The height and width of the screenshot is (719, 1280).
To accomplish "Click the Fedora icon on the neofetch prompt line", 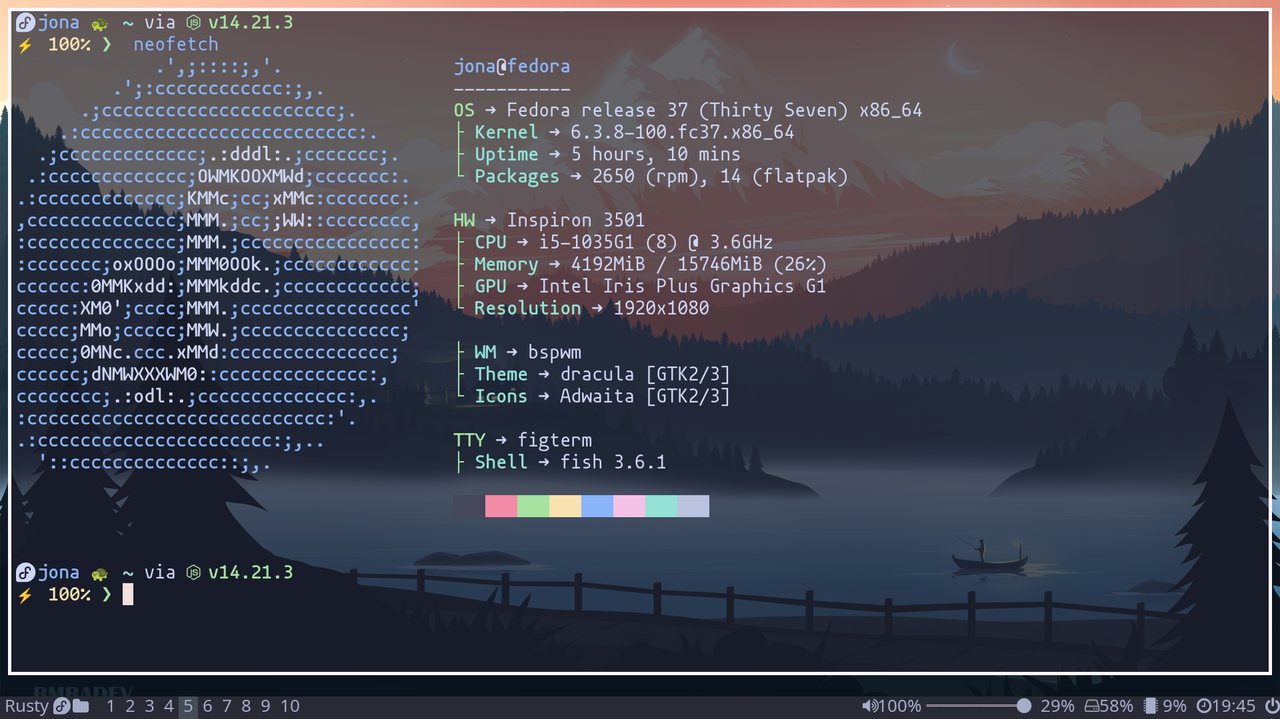I will 25,22.
